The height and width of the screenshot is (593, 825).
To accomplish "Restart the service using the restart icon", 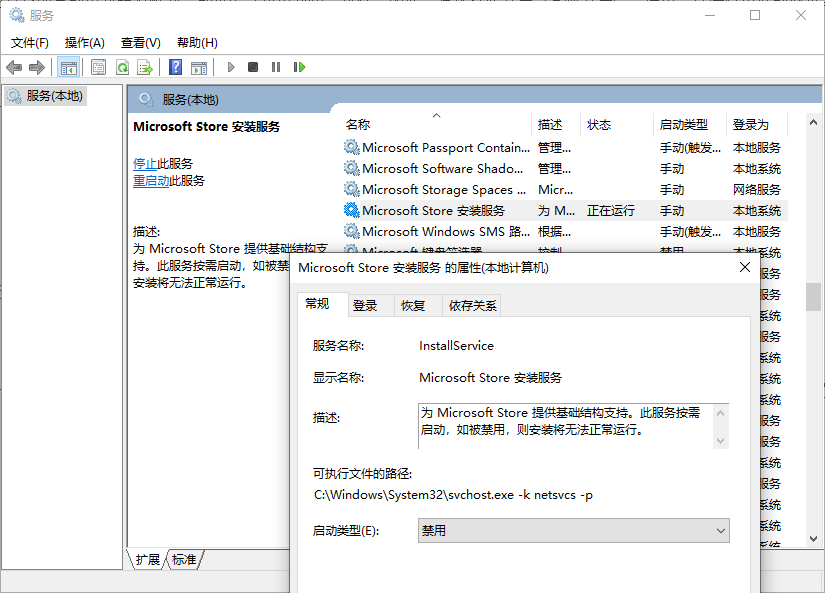I will pyautogui.click(x=298, y=67).
